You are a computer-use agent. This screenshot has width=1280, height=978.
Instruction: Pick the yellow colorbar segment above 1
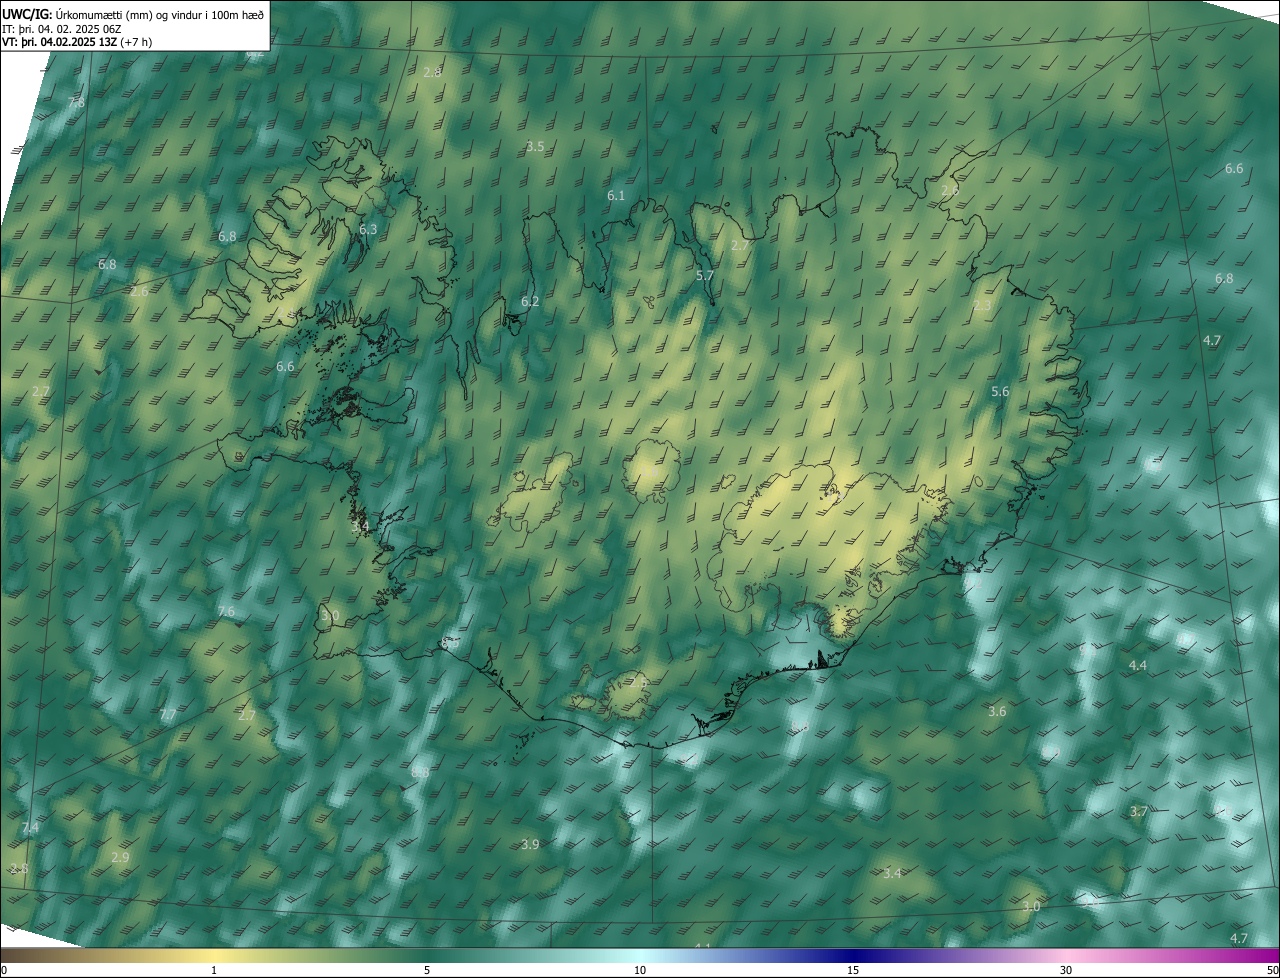pyautogui.click(x=214, y=956)
